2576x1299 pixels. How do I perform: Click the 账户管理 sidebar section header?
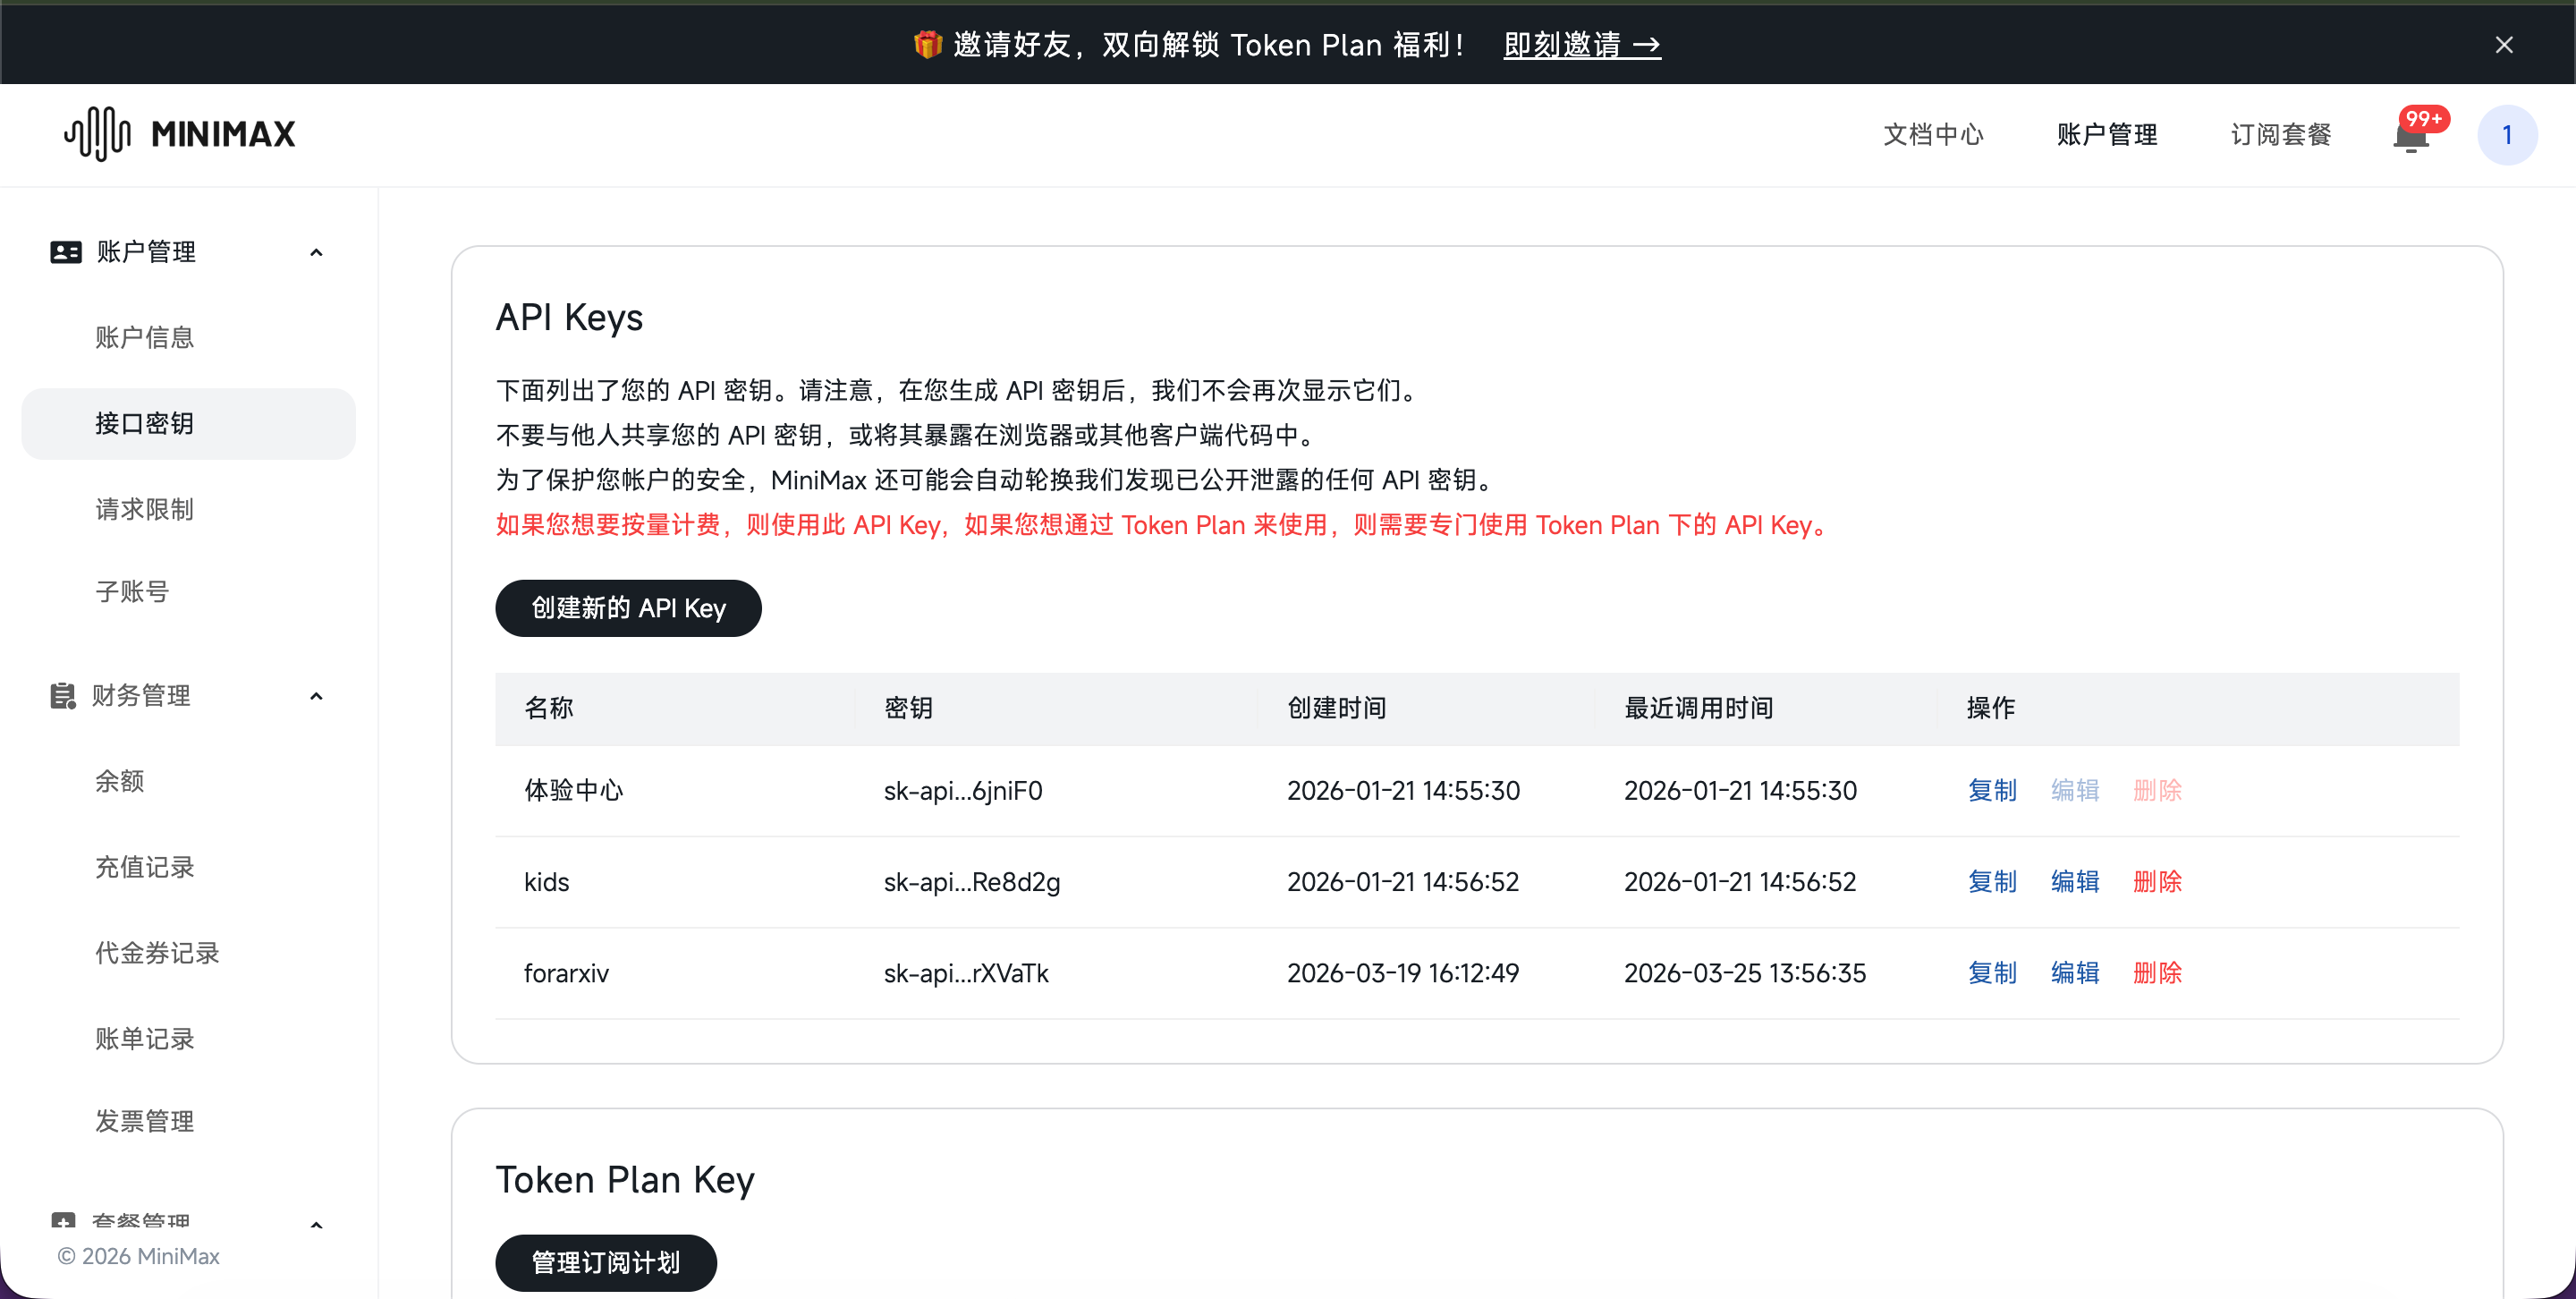point(188,252)
